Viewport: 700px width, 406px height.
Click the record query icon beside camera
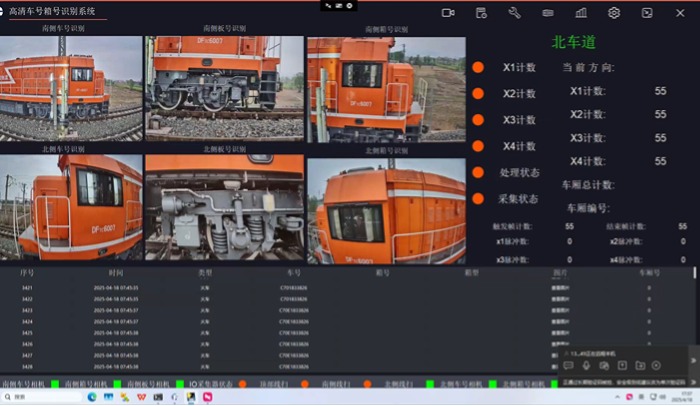(481, 13)
